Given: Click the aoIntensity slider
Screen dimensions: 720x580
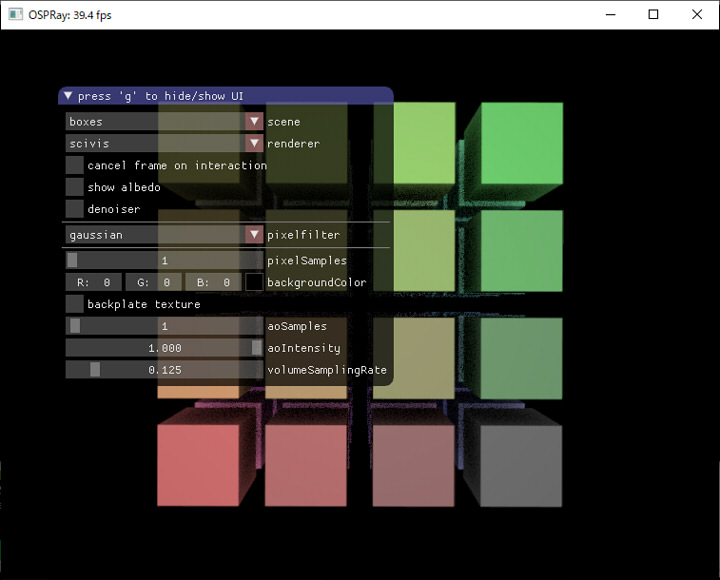Looking at the screenshot, I should point(164,348).
